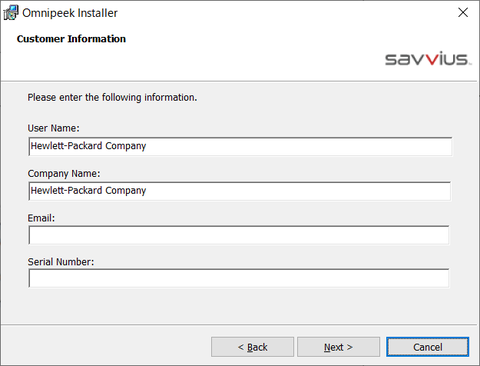Click the 'Omnipeek Installer' window title text

(x=70, y=13)
